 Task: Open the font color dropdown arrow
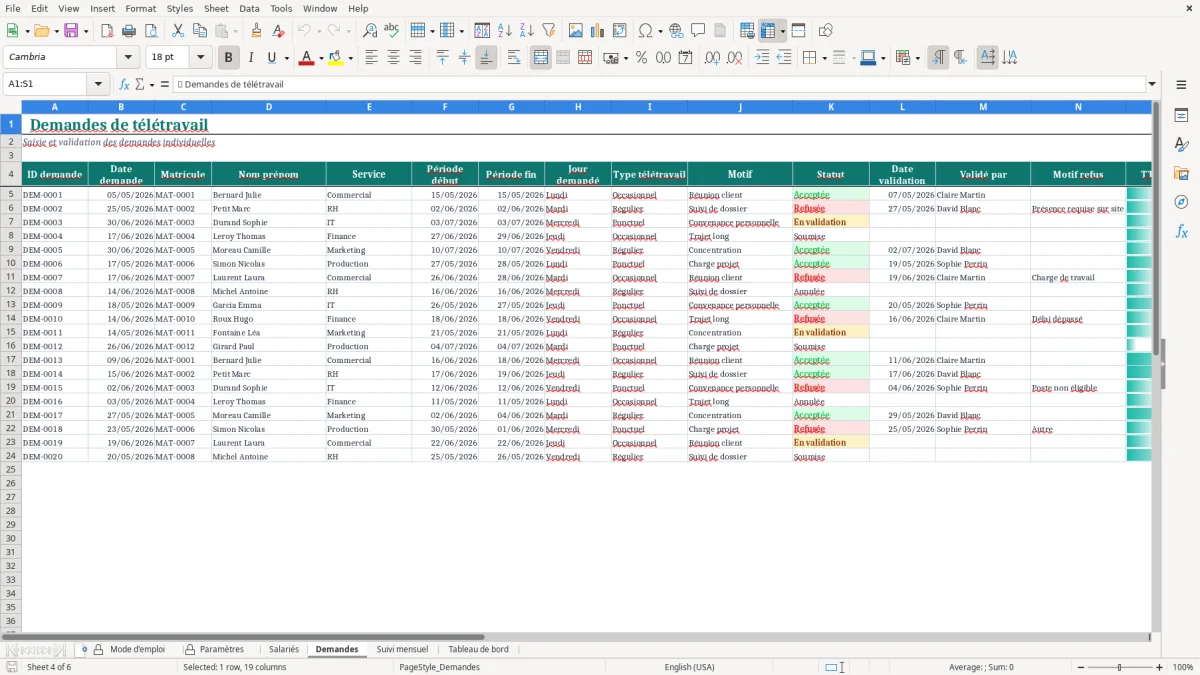320,58
